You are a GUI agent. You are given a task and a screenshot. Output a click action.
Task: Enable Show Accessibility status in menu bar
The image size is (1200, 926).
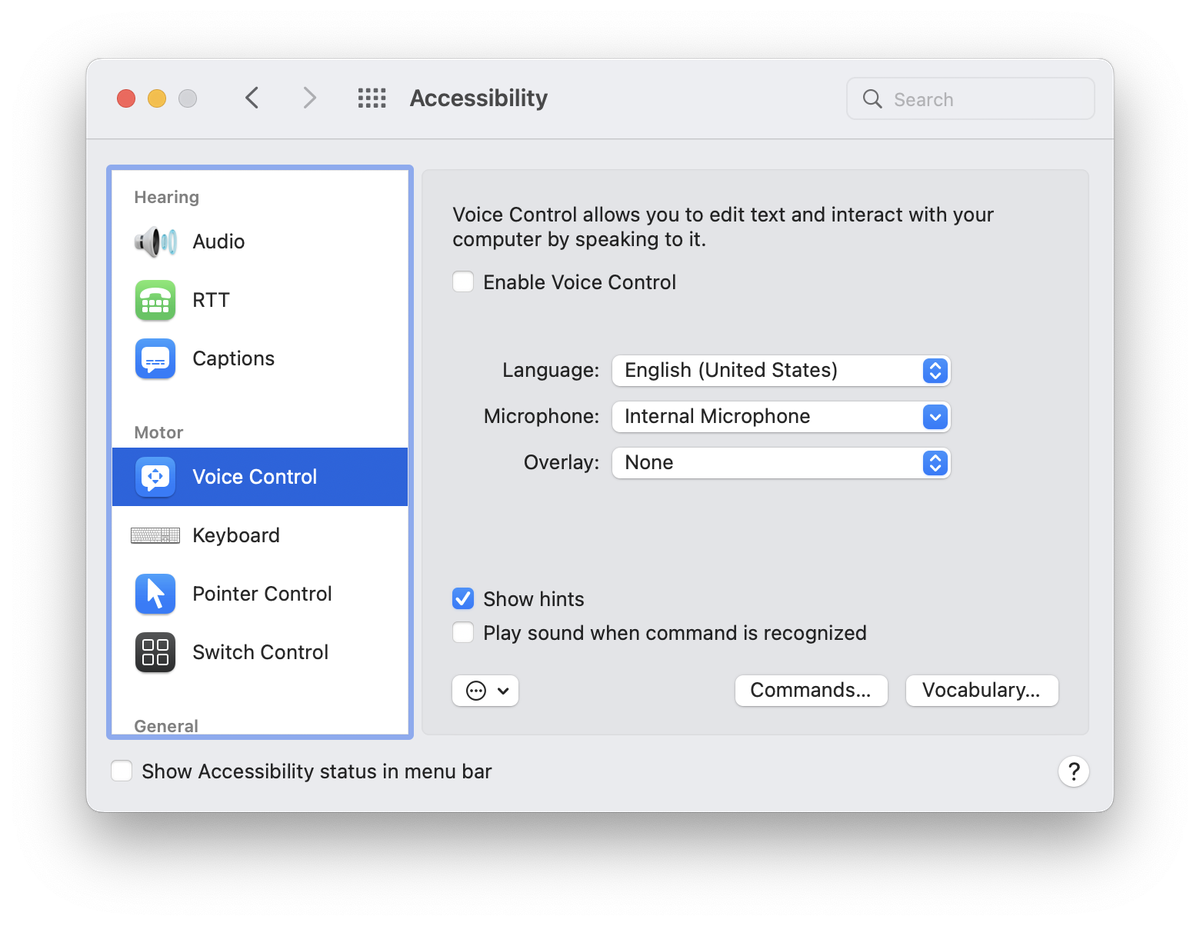tap(122, 771)
